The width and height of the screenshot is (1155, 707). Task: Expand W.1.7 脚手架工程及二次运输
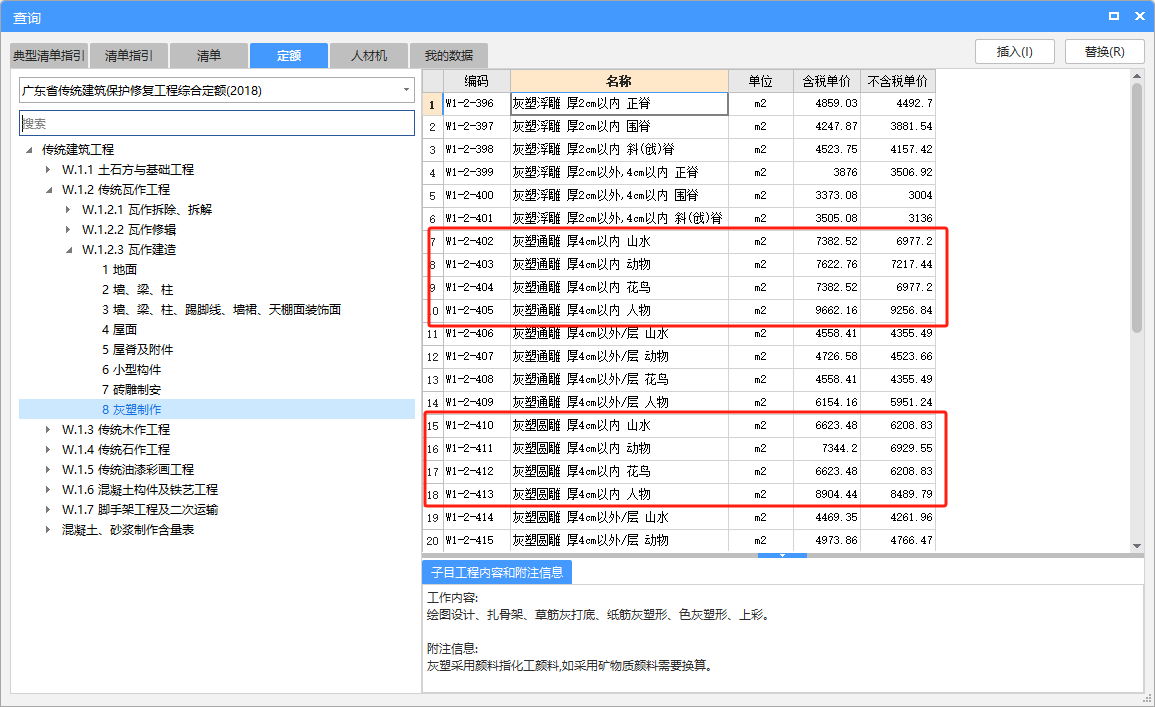48,510
